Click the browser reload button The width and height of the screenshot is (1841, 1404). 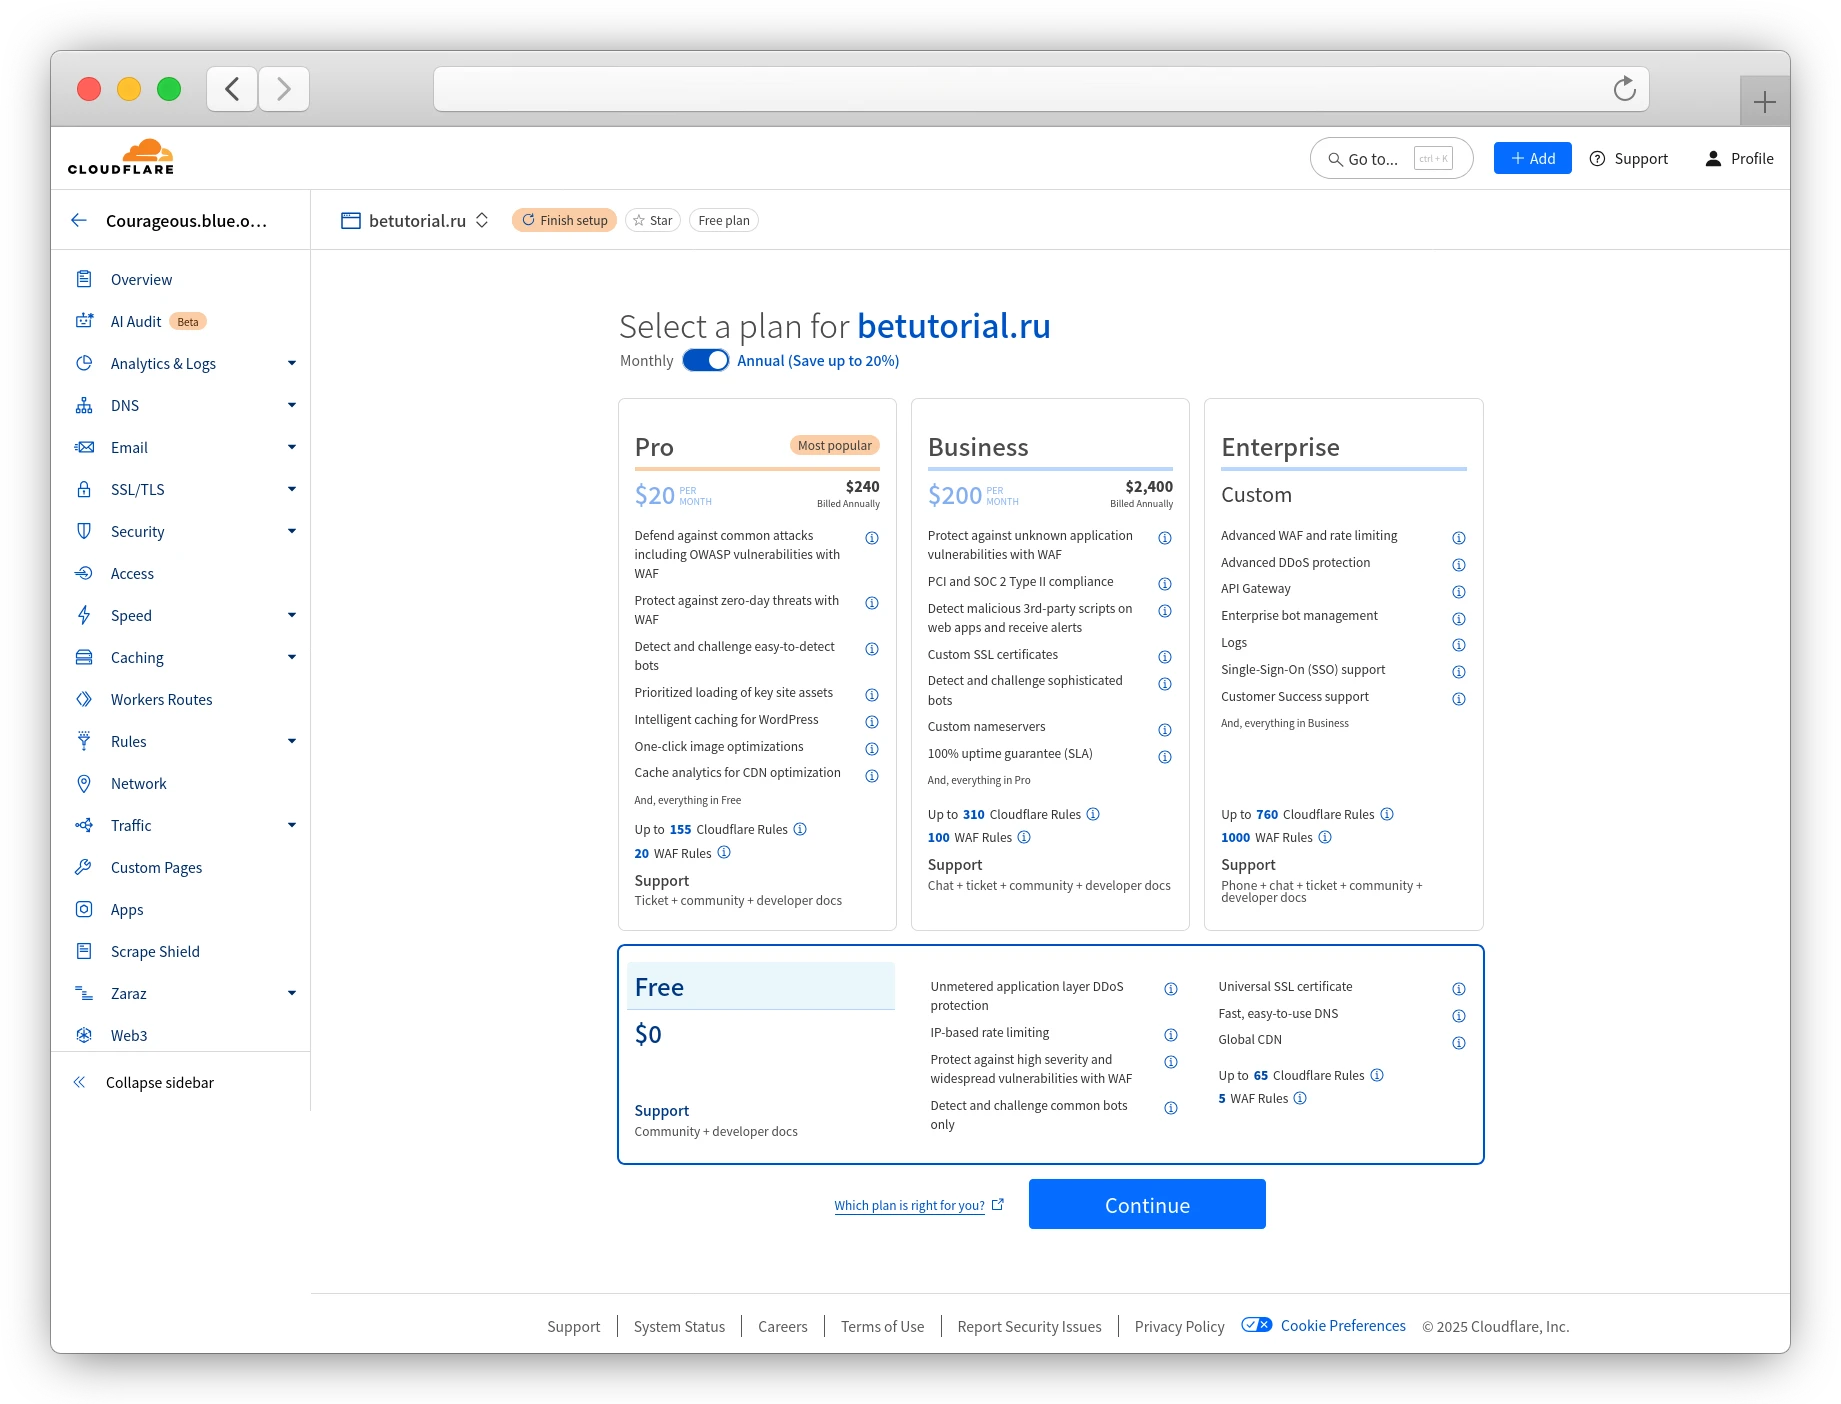pos(1624,89)
